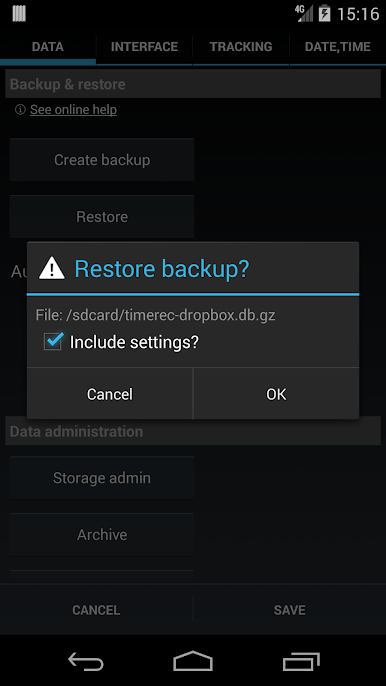Uncheck the Include settings checkbox

[53, 342]
